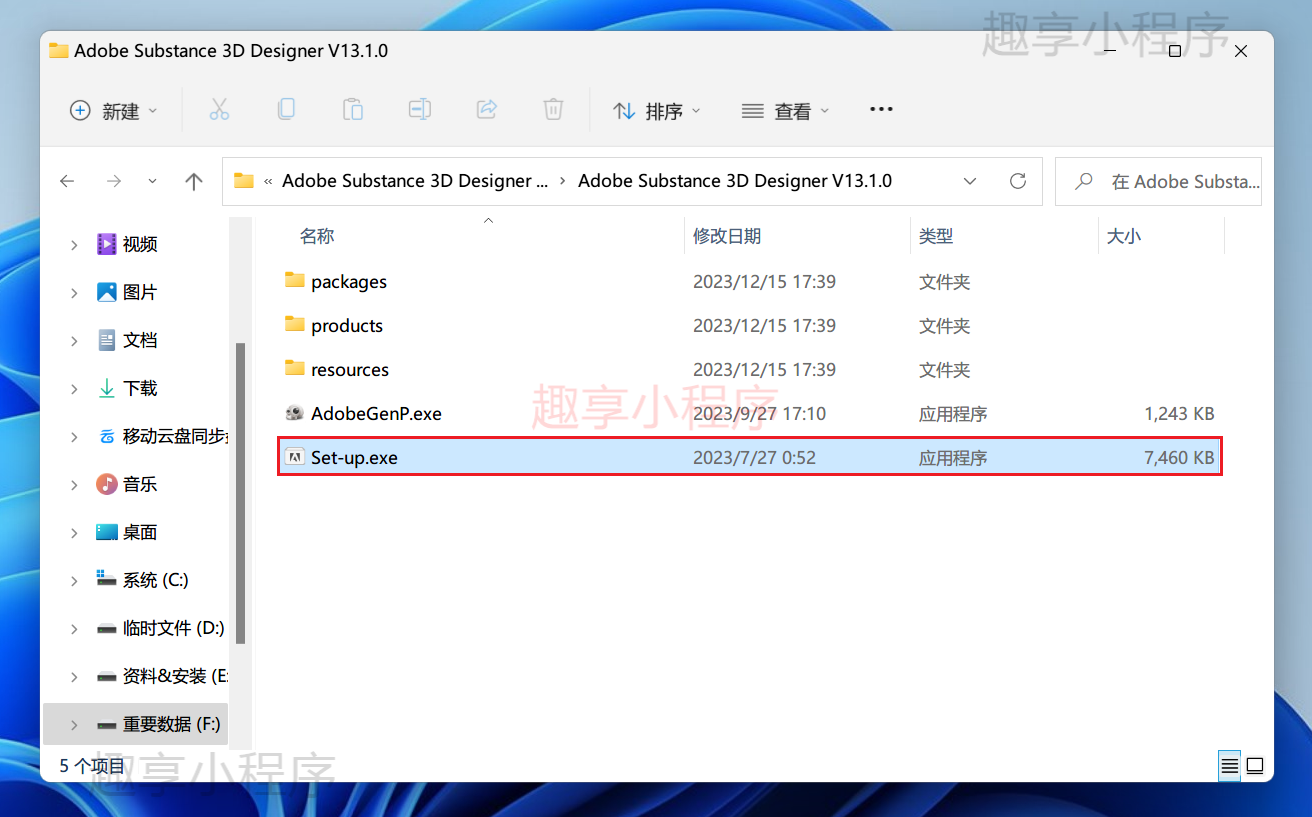Go up one folder level

pos(194,181)
